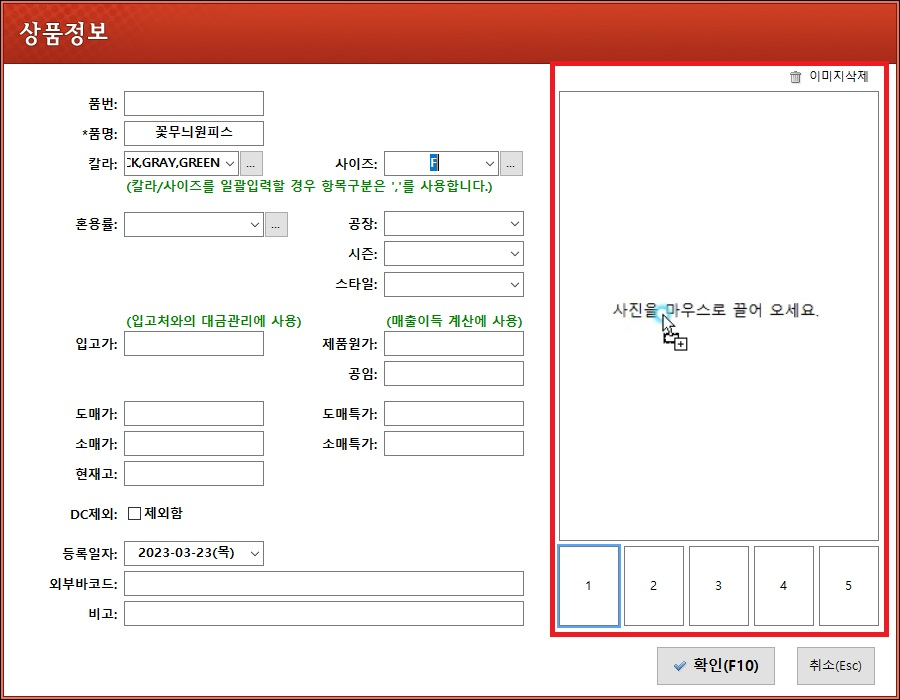Focus the 입고가 input field

tap(194, 344)
